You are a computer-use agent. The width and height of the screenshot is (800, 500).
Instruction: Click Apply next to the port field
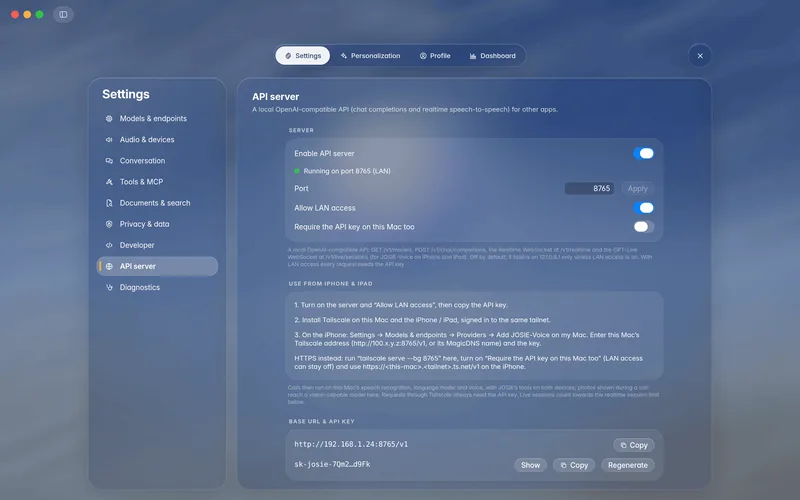pyautogui.click(x=637, y=188)
